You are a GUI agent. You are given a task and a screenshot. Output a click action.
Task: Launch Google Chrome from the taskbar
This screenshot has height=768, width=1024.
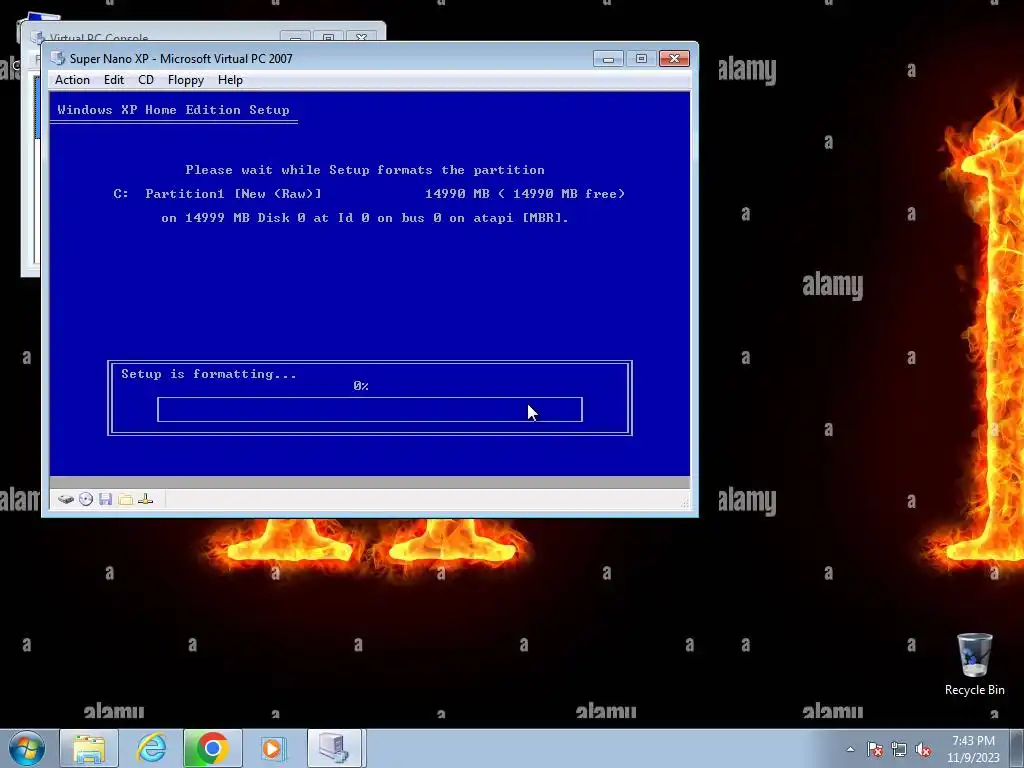coord(212,748)
